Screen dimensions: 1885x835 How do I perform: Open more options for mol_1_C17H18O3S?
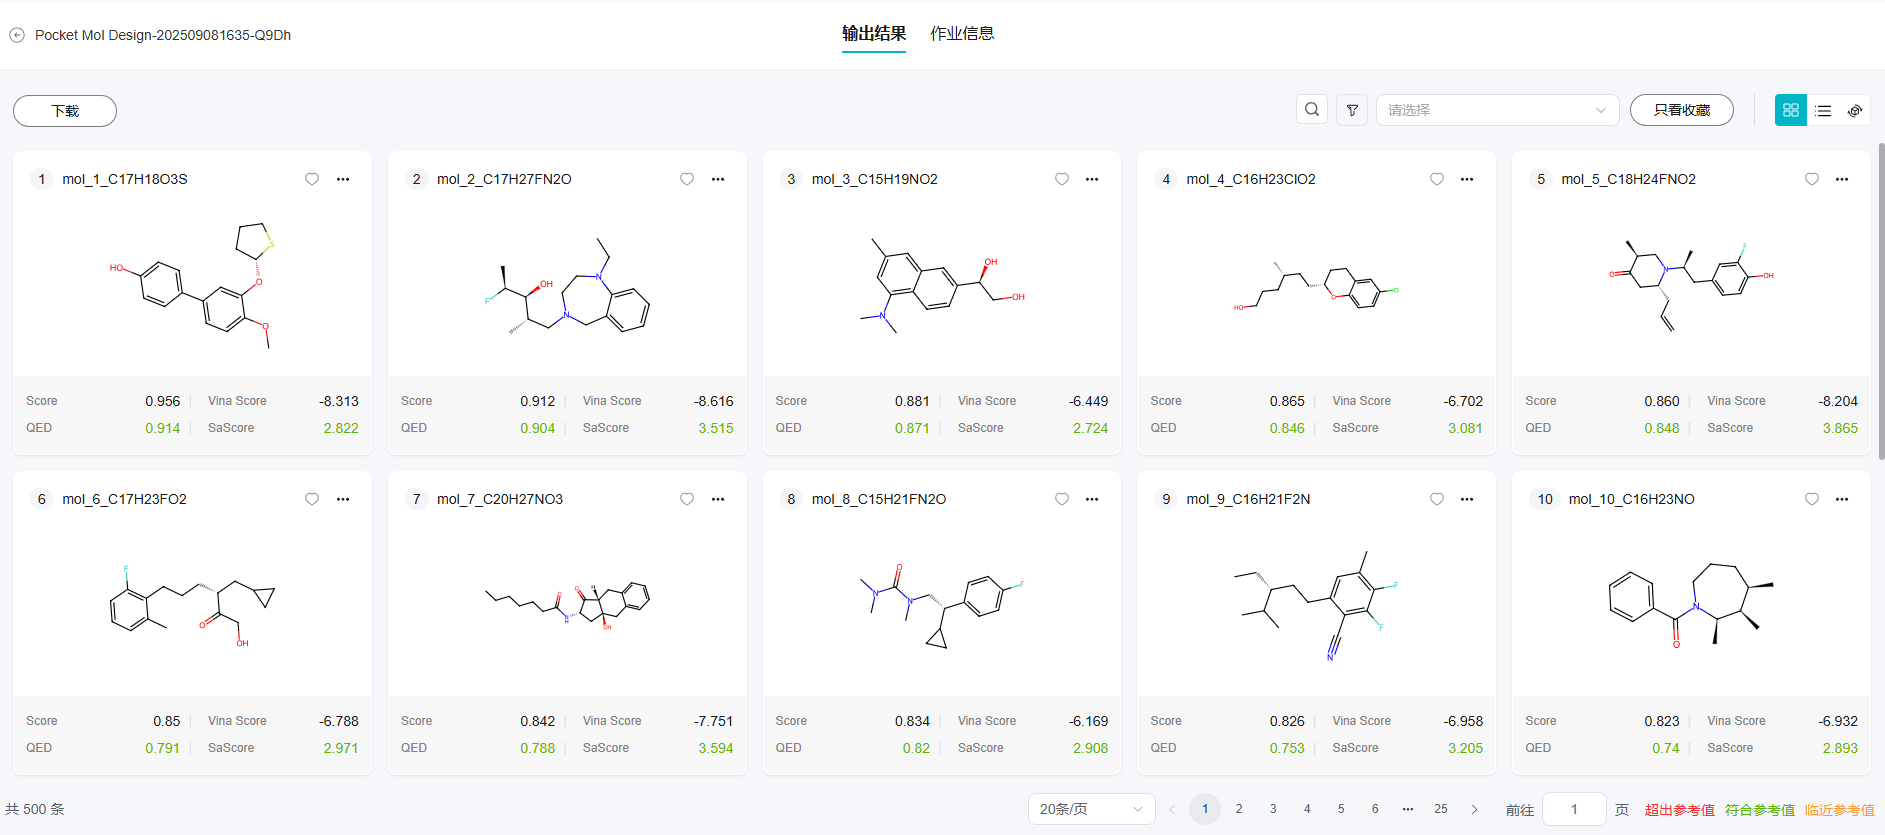pos(343,179)
